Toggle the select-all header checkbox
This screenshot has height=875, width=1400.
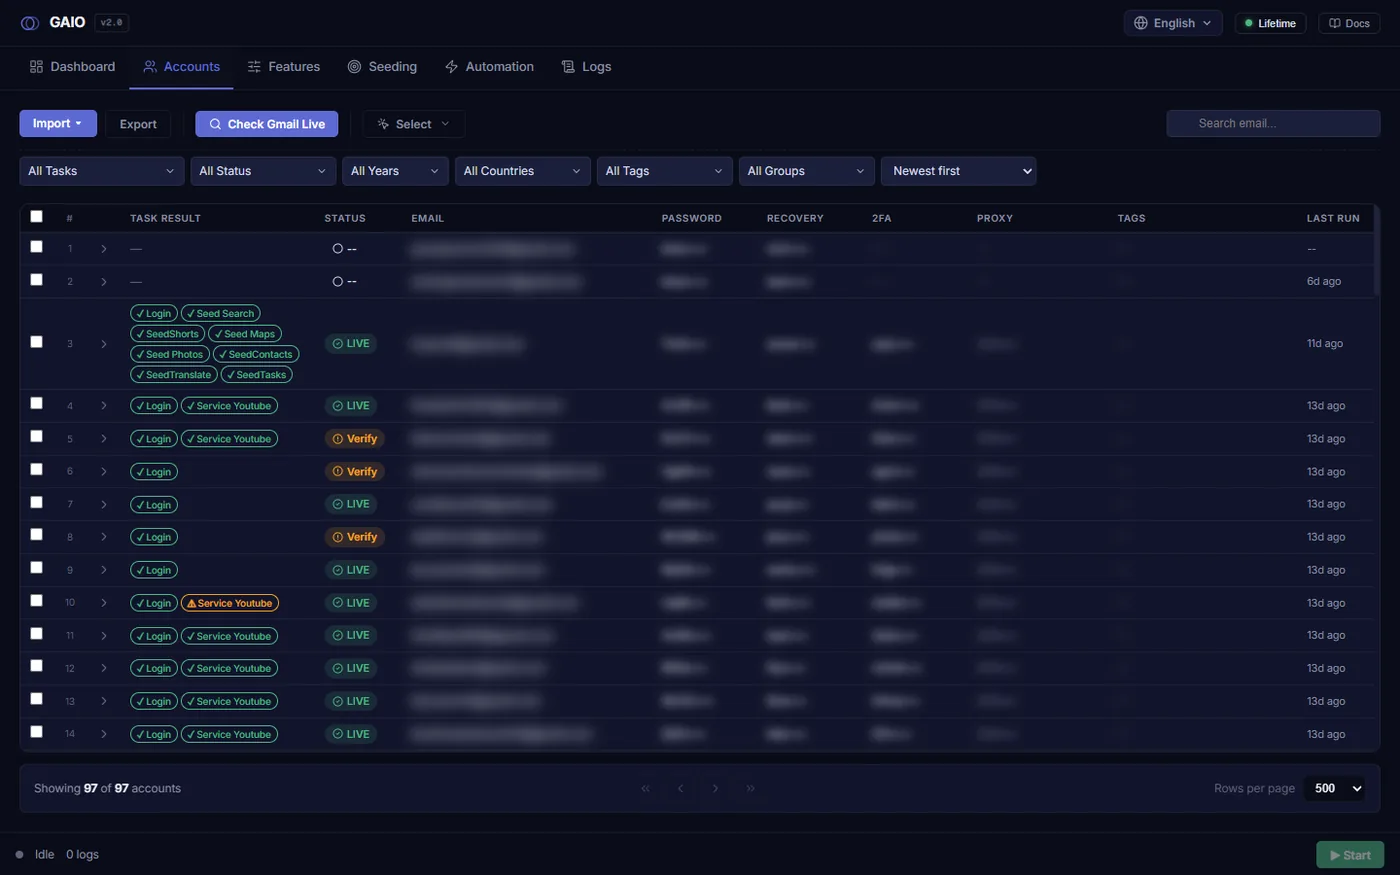click(x=37, y=216)
